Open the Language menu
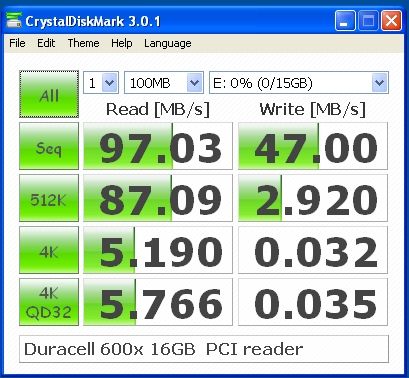This screenshot has height=378, width=409. tap(168, 44)
